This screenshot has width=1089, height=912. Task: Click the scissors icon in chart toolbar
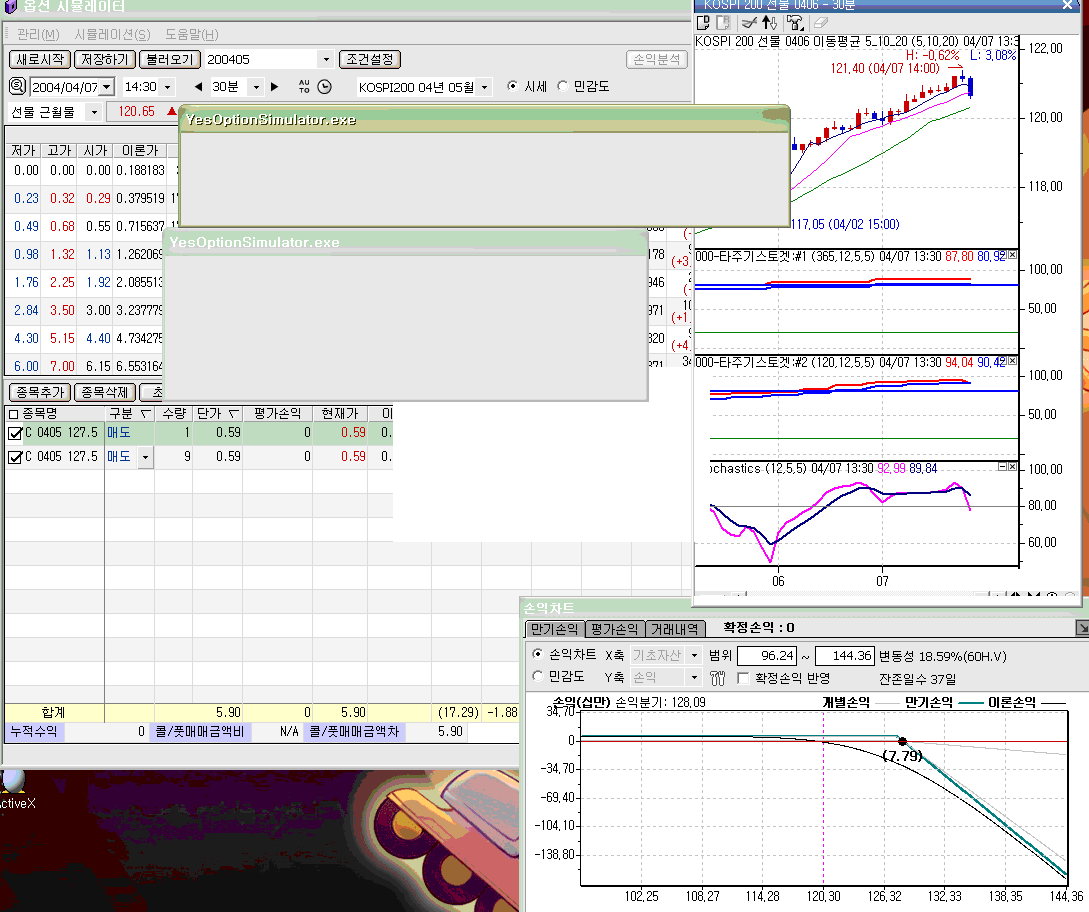click(x=747, y=23)
